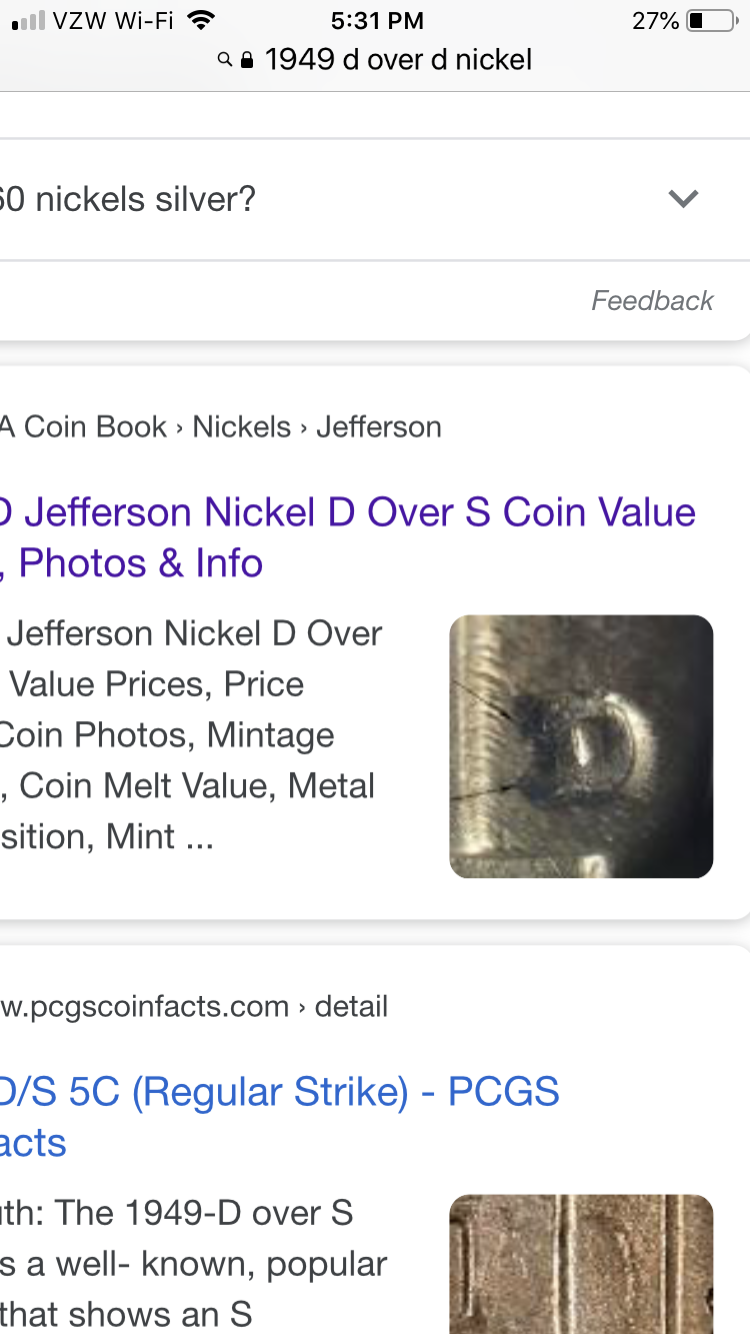Tap the padlock icon beside the search text
The height and width of the screenshot is (1334, 750).
point(247,61)
